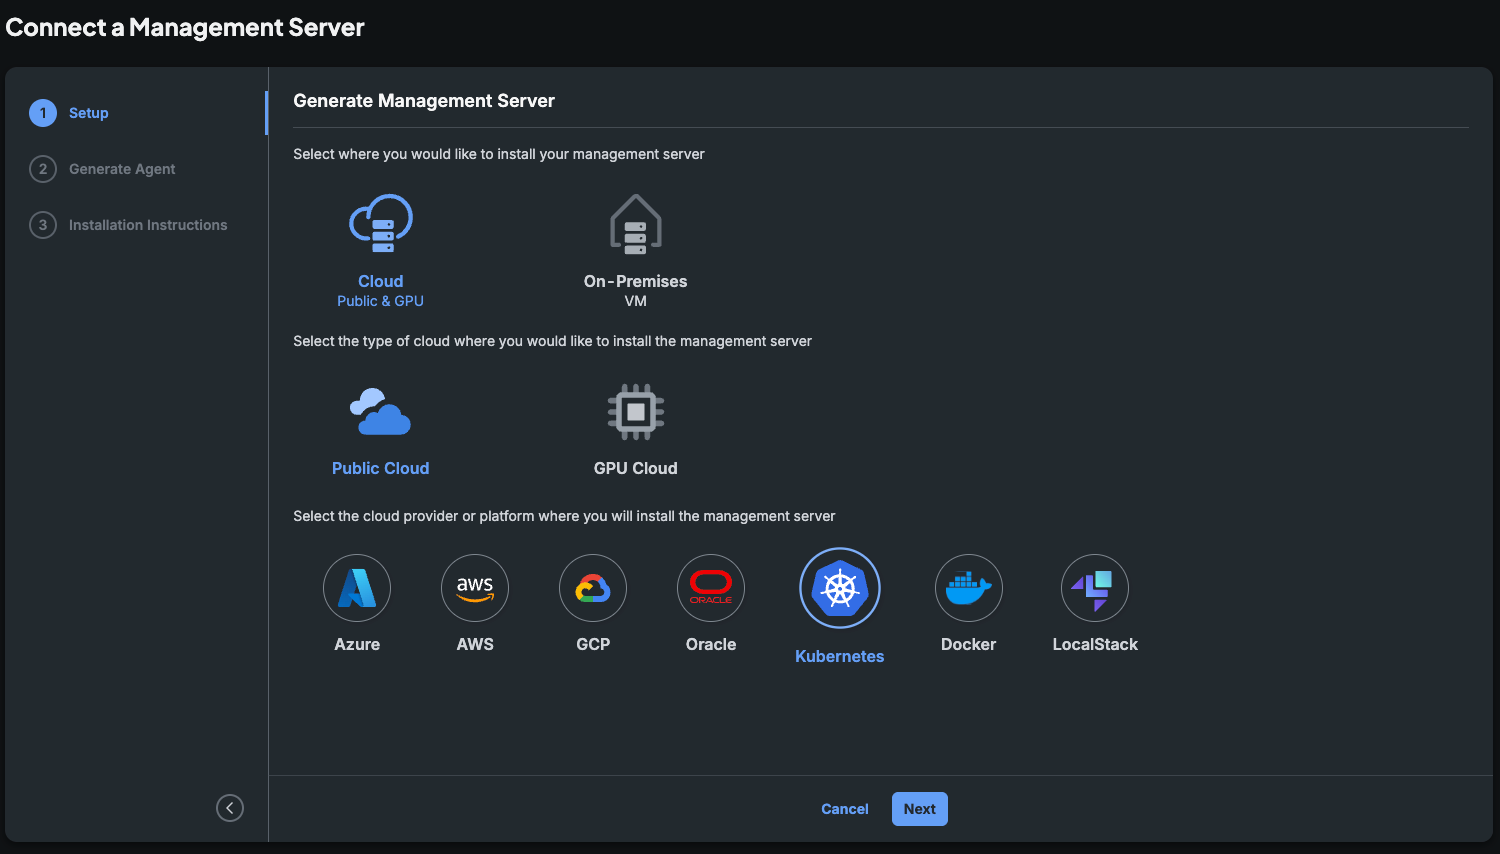Click the Cancel link
Screen dimensions: 1500x854
[x=845, y=809]
